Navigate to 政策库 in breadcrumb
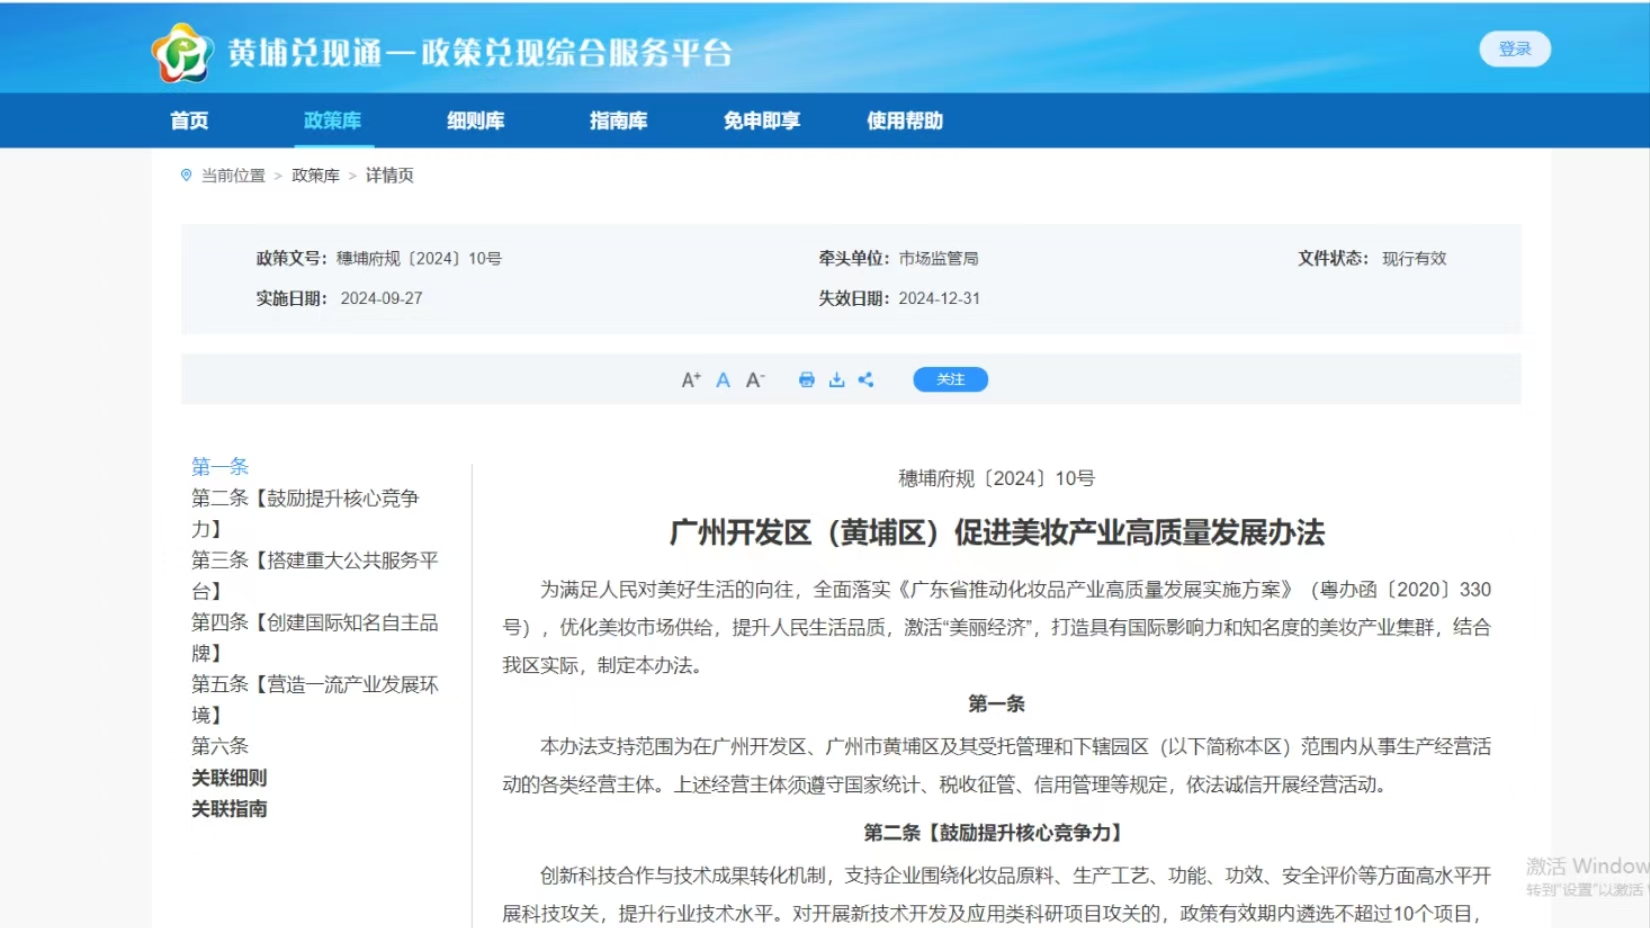 pyautogui.click(x=315, y=175)
